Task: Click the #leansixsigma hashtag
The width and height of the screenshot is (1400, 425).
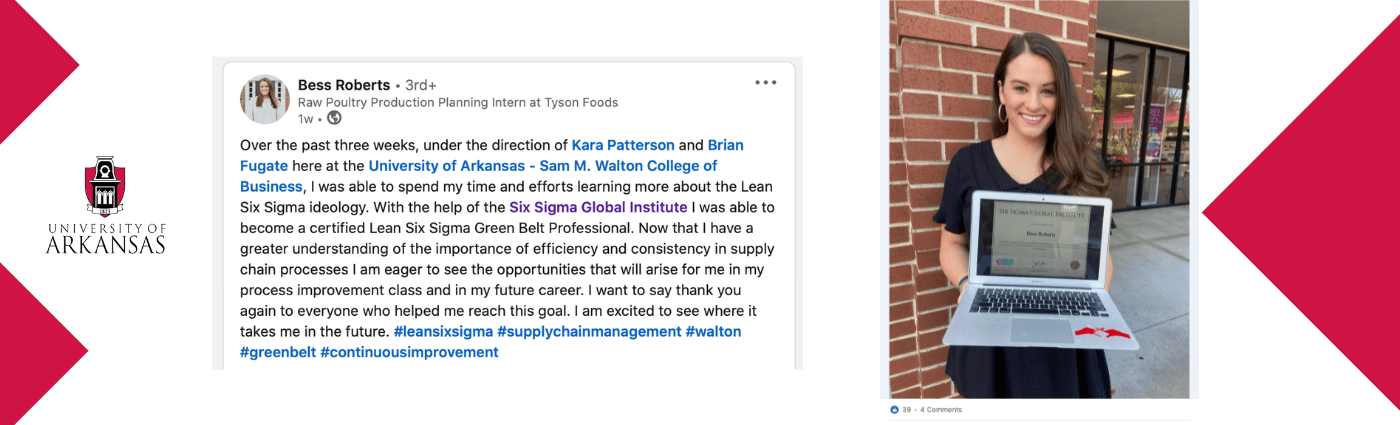Action: (441, 331)
